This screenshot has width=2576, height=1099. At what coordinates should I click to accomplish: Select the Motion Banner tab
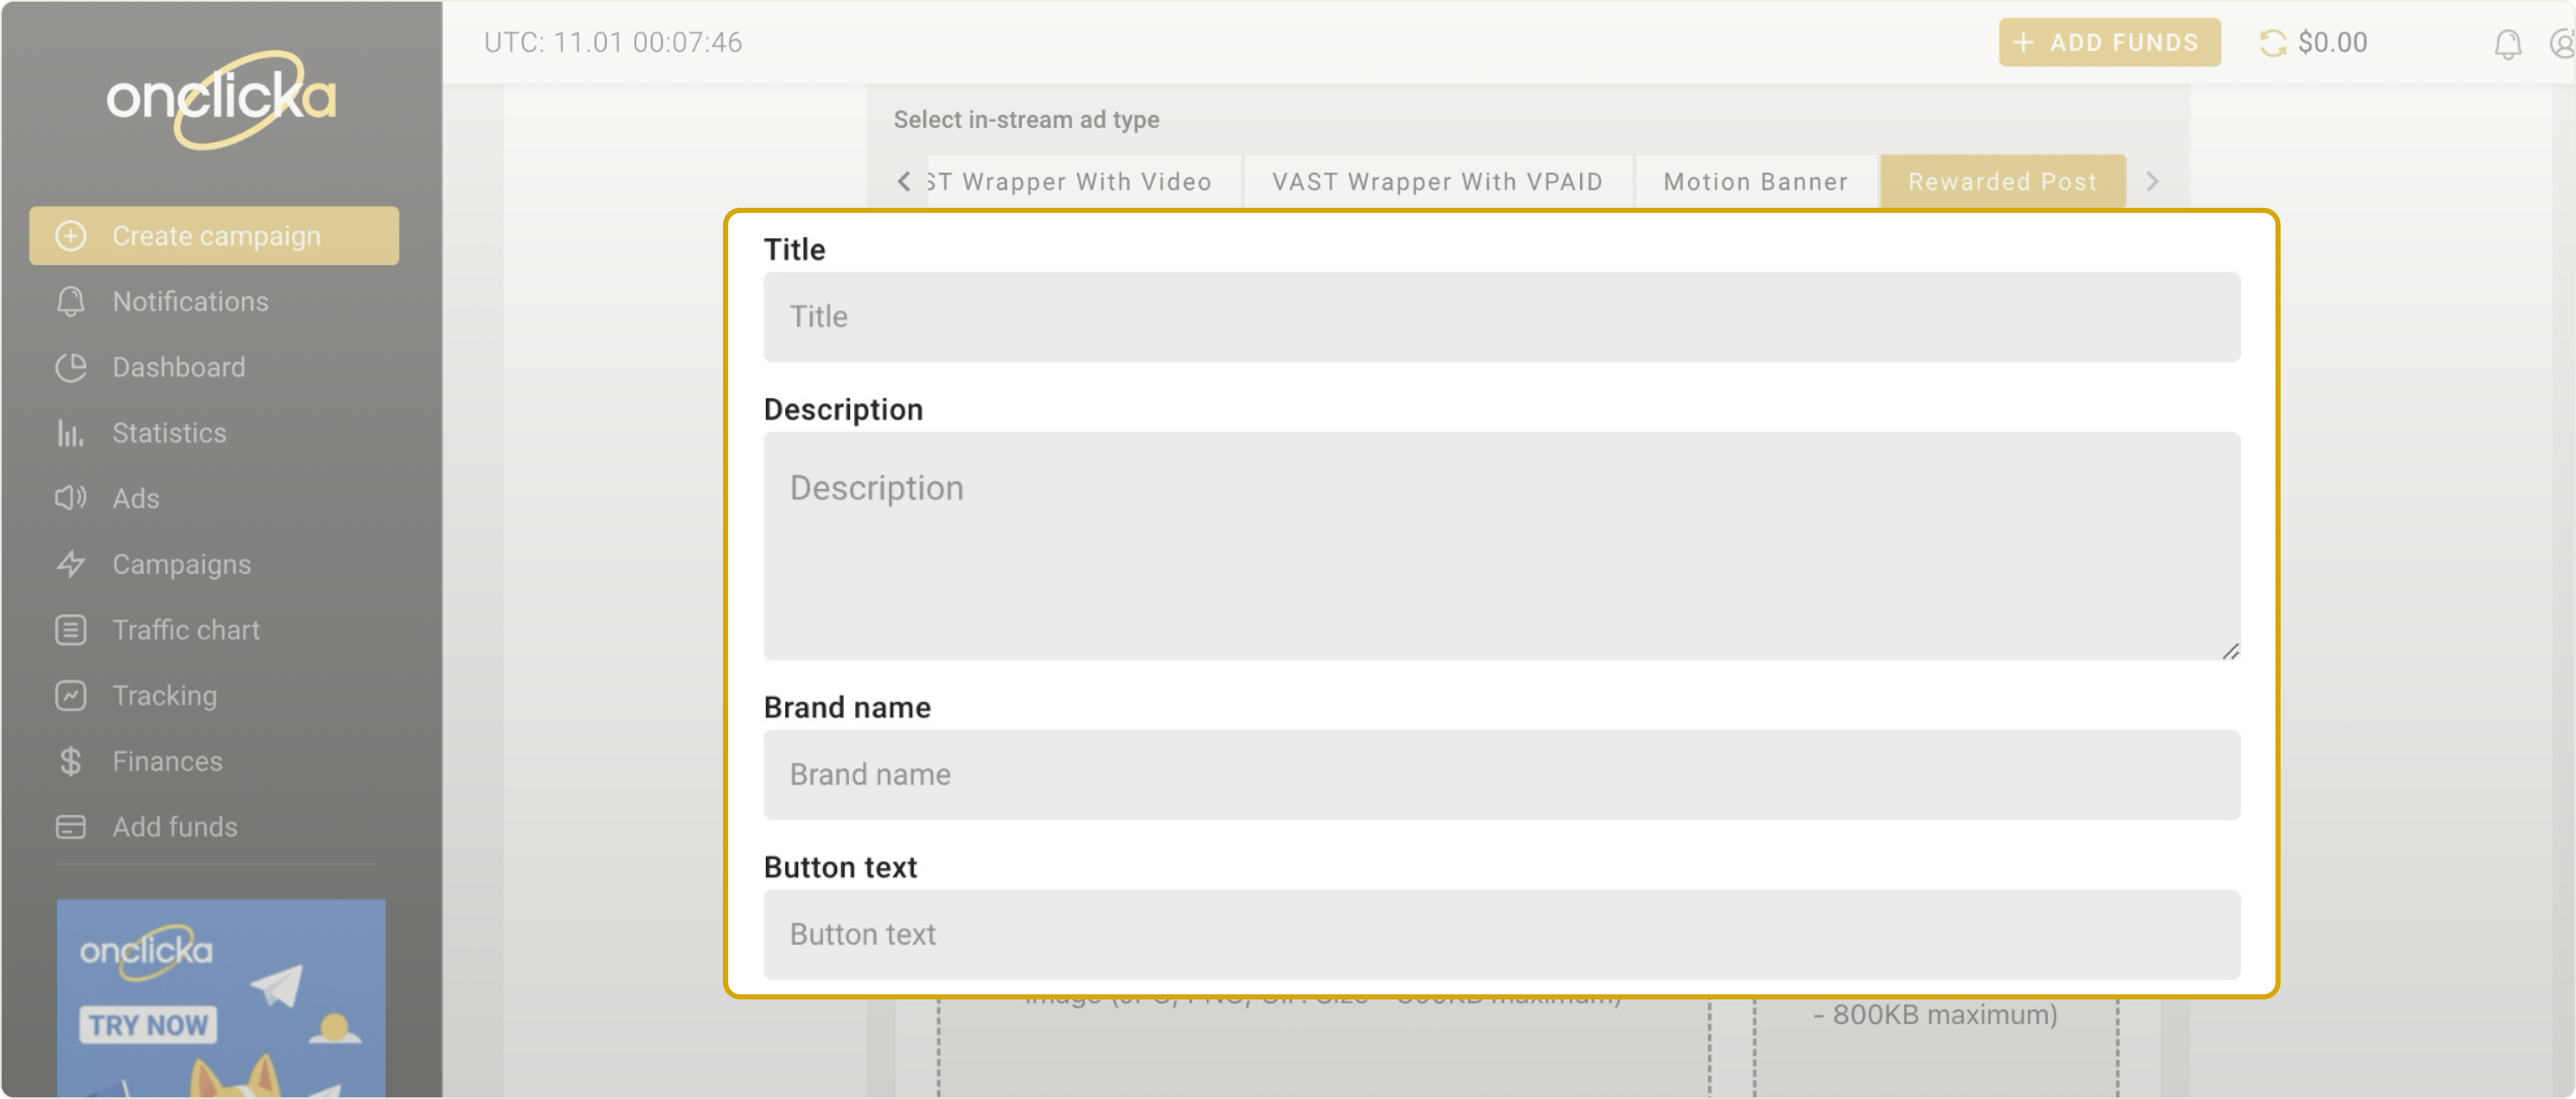click(1755, 182)
